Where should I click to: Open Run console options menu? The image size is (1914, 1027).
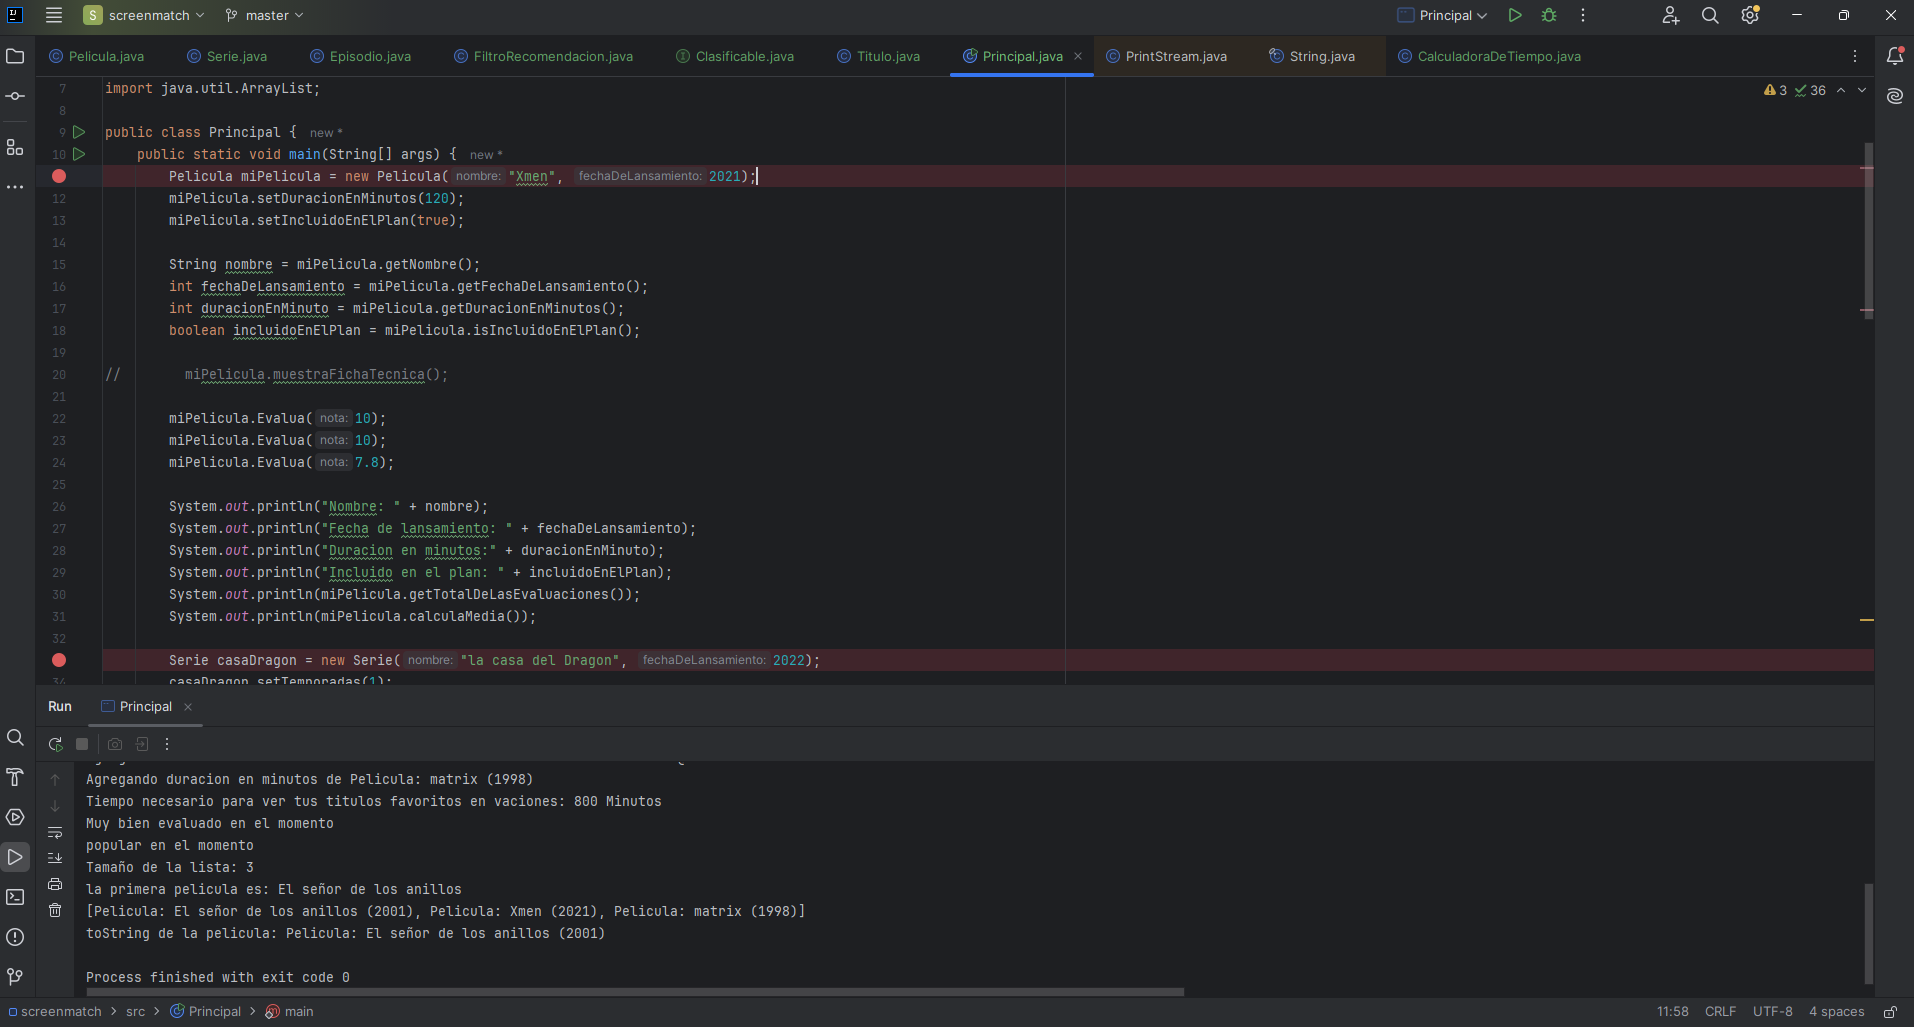pyautogui.click(x=167, y=744)
